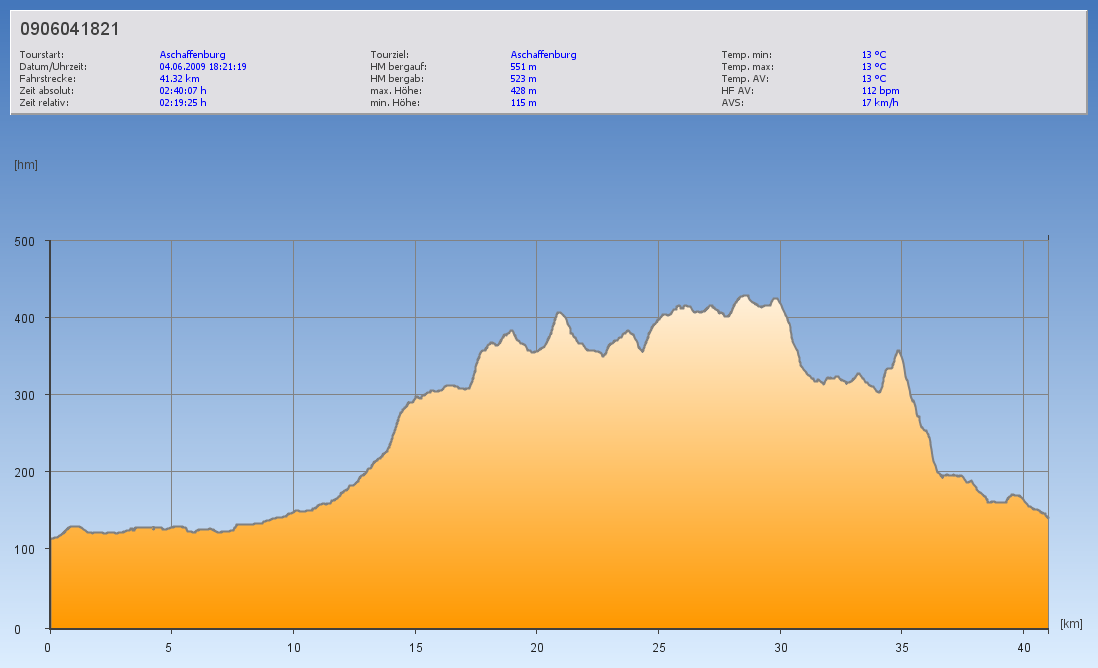Viewport: 1098px width, 668px height.
Task: Click the 500 tick on the height axis
Action: 25,241
